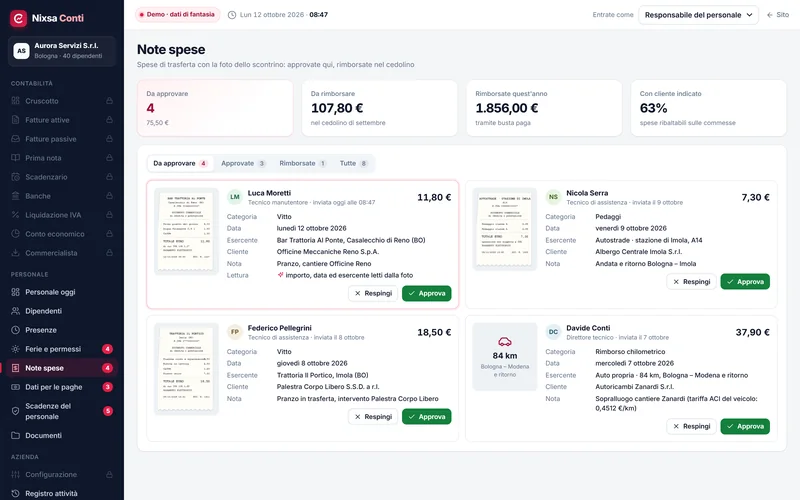Click the Note spese receipt icon
The width and height of the screenshot is (800, 500).
15,368
